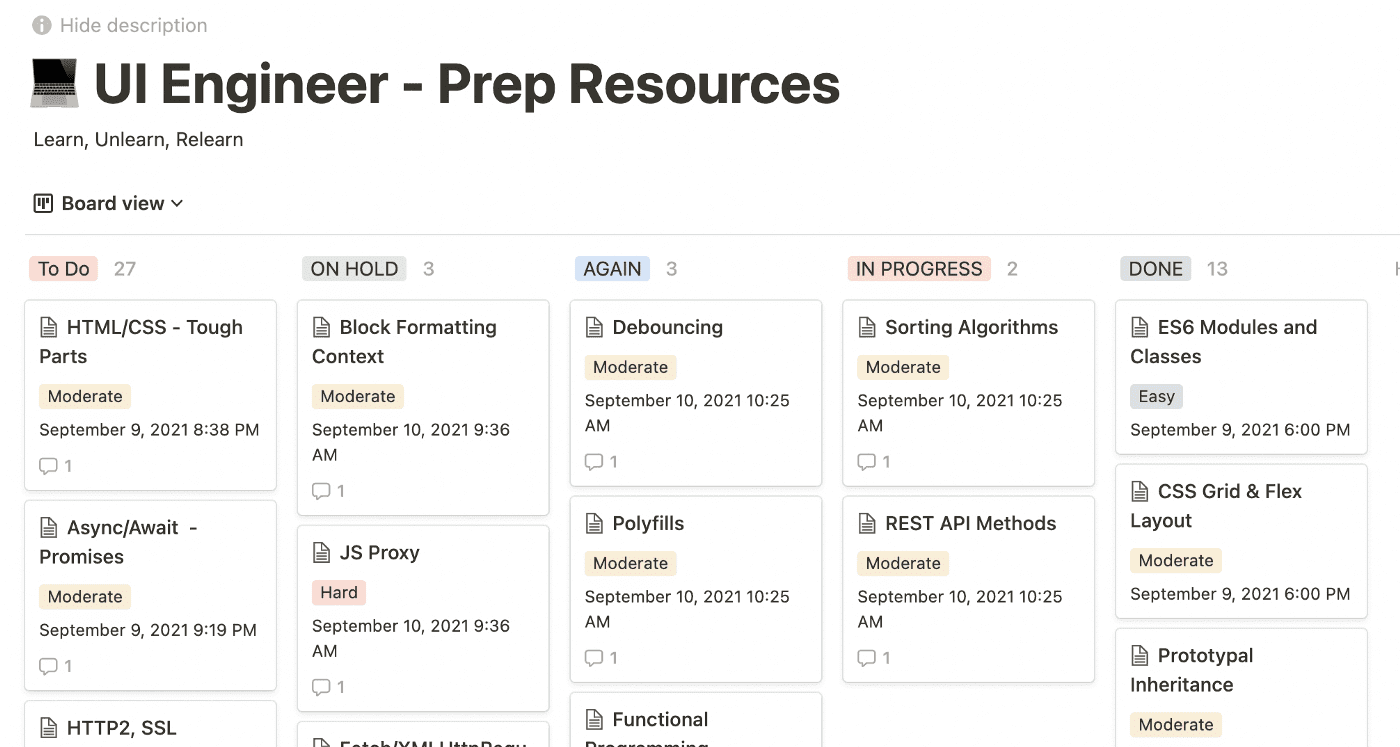The height and width of the screenshot is (747, 1400).
Task: Open the comment icon on Sorting Algorithms card
Action: point(869,461)
